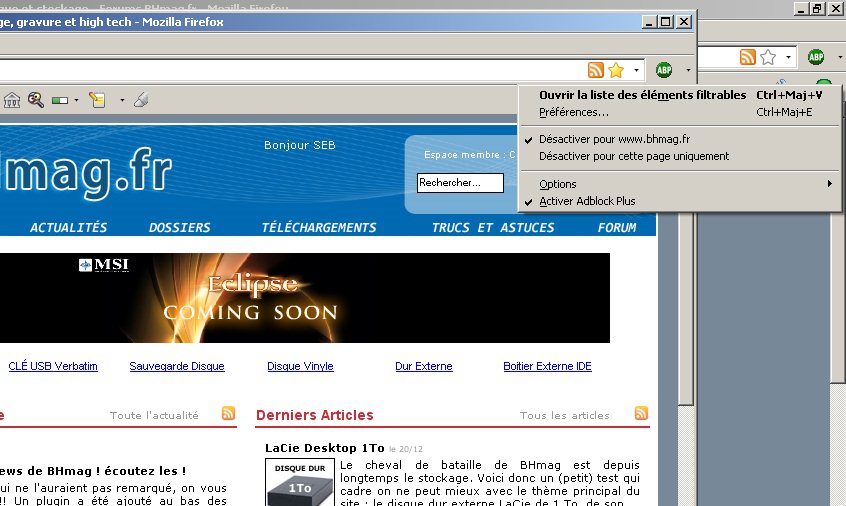Open the 'LaCie Desktop 1To' article title
The width and height of the screenshot is (846, 506).
[x=325, y=448]
